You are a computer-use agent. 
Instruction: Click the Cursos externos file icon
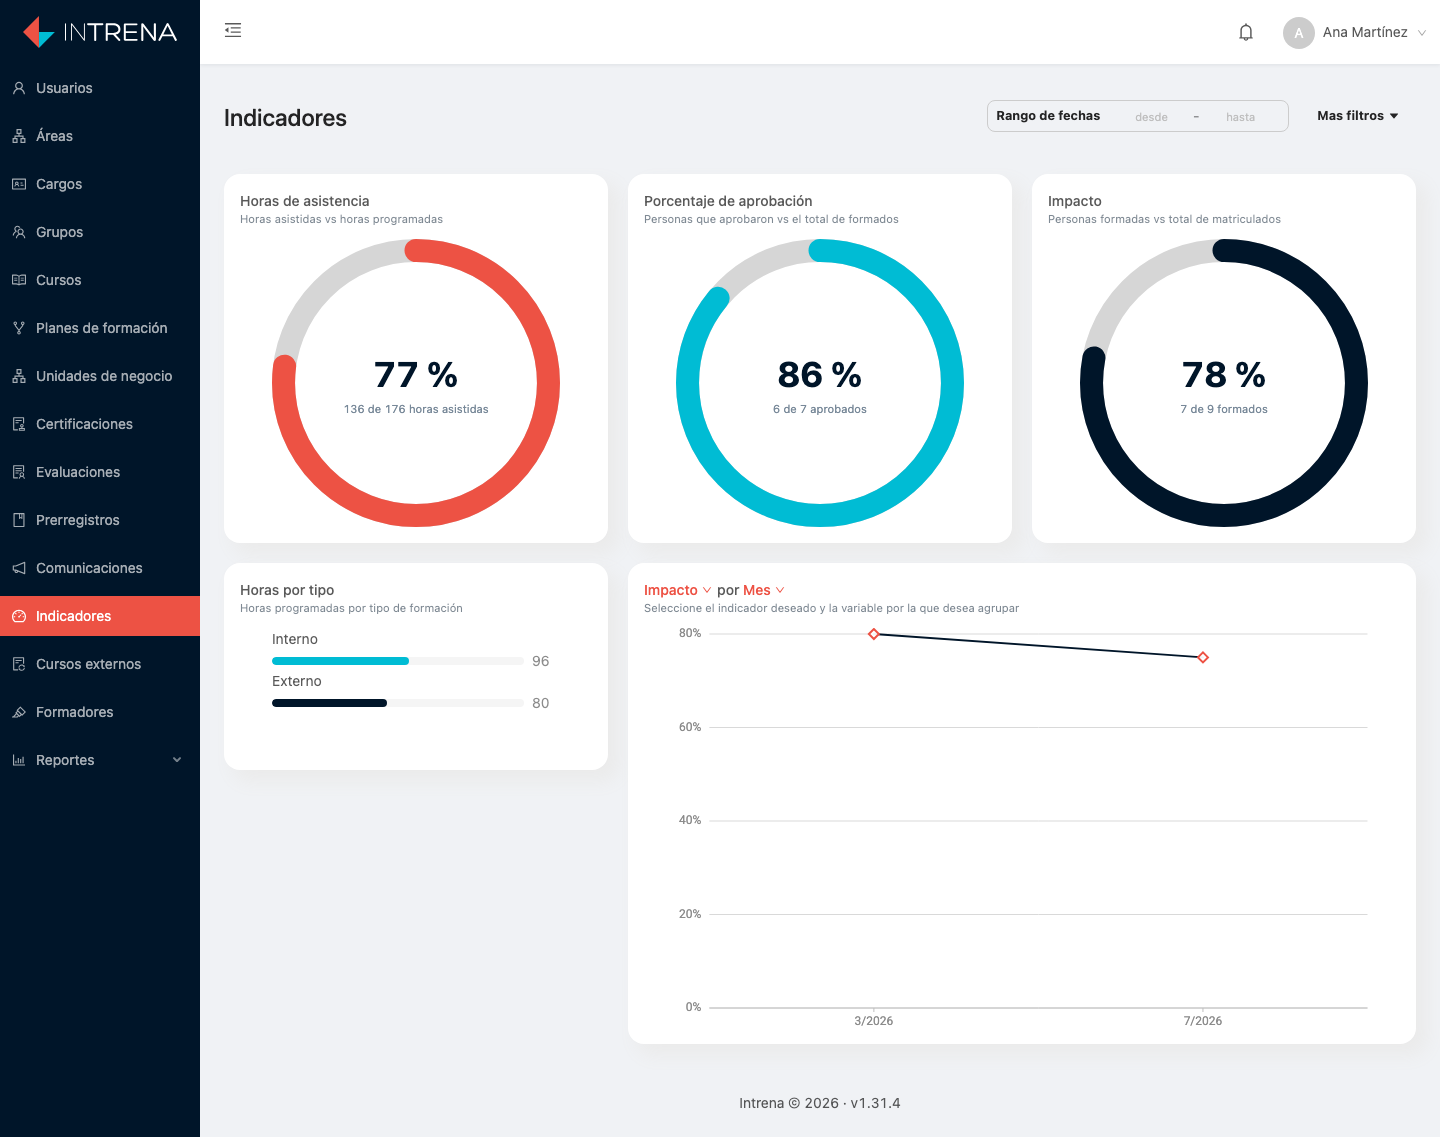[x=19, y=664]
